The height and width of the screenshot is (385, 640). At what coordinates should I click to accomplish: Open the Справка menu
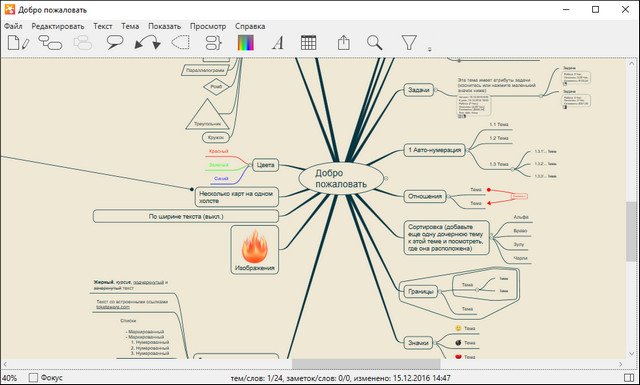coord(250,26)
